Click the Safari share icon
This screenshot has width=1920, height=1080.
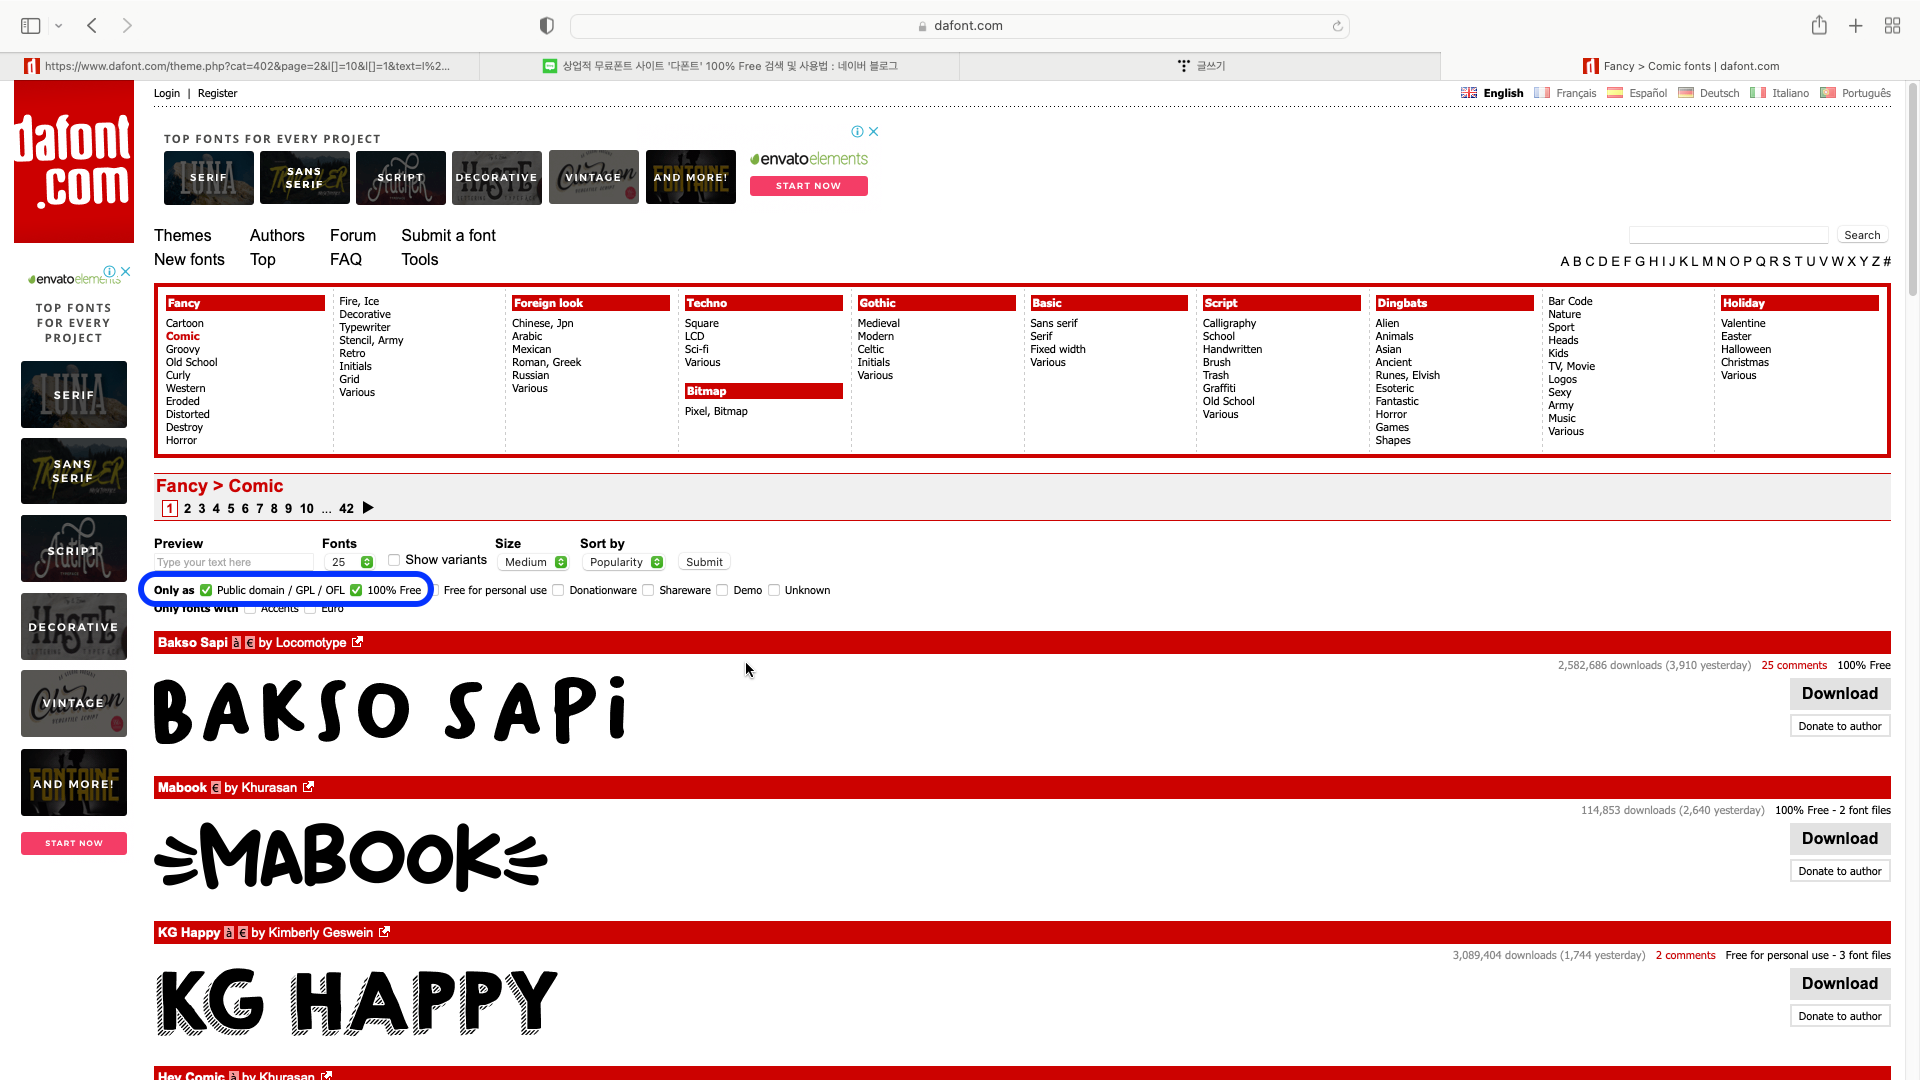click(x=1819, y=25)
